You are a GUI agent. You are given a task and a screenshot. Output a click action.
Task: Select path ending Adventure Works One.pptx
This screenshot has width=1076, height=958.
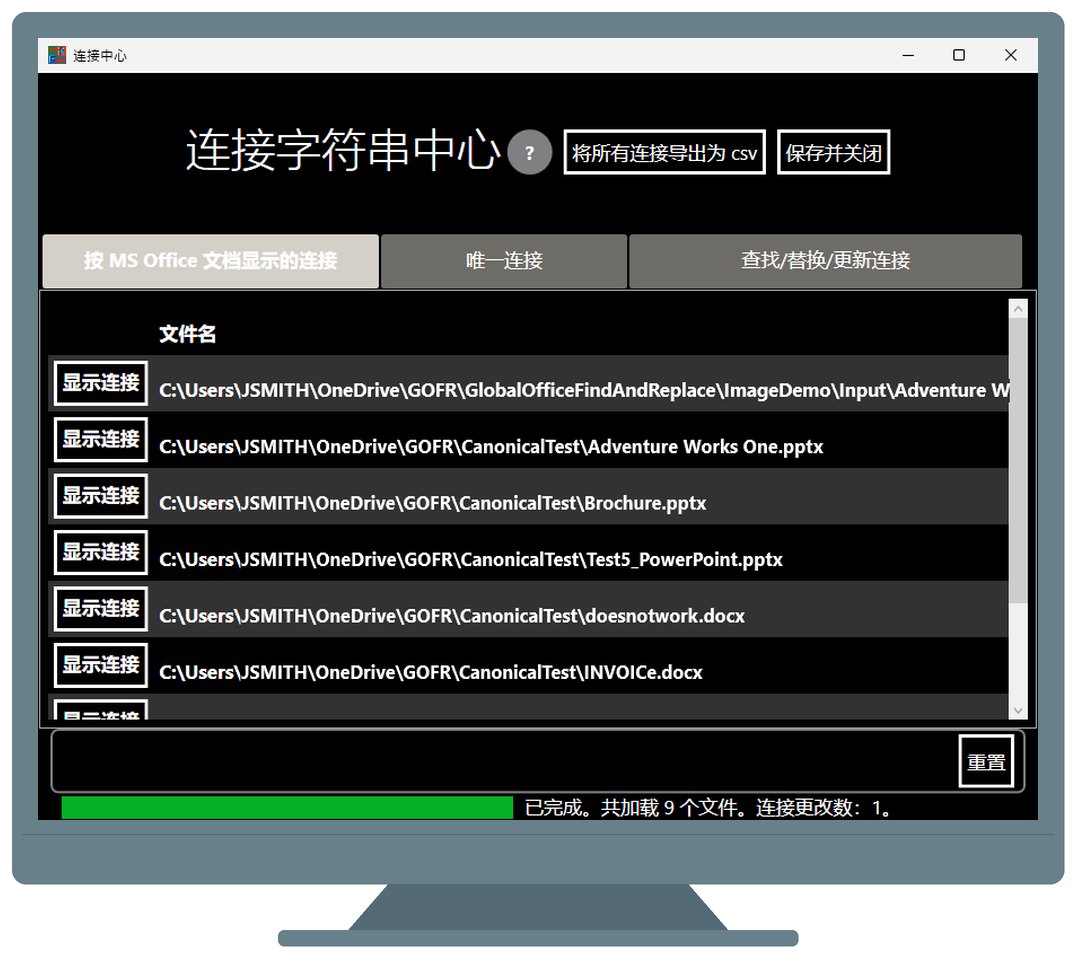click(491, 447)
